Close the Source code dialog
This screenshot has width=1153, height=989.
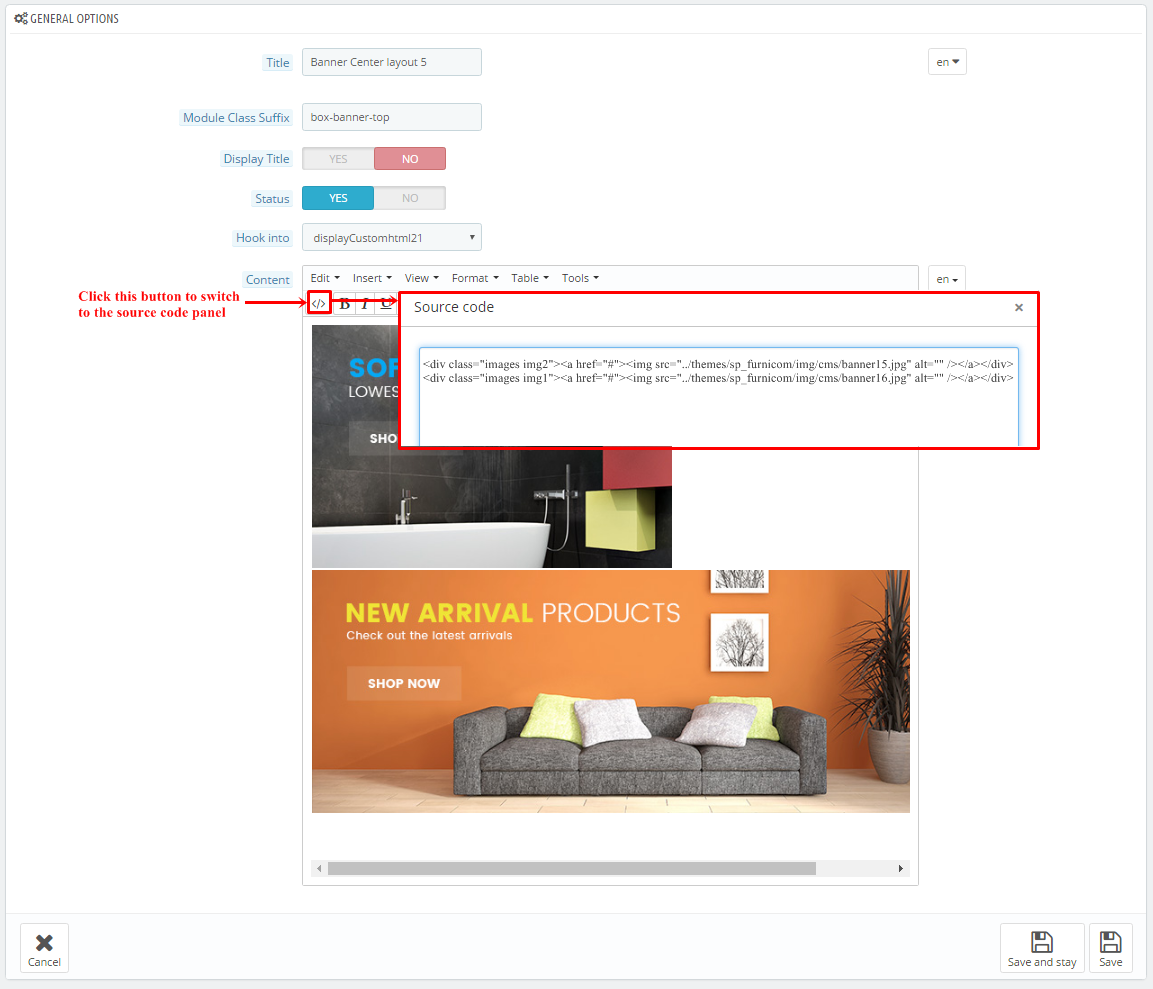click(x=1018, y=307)
